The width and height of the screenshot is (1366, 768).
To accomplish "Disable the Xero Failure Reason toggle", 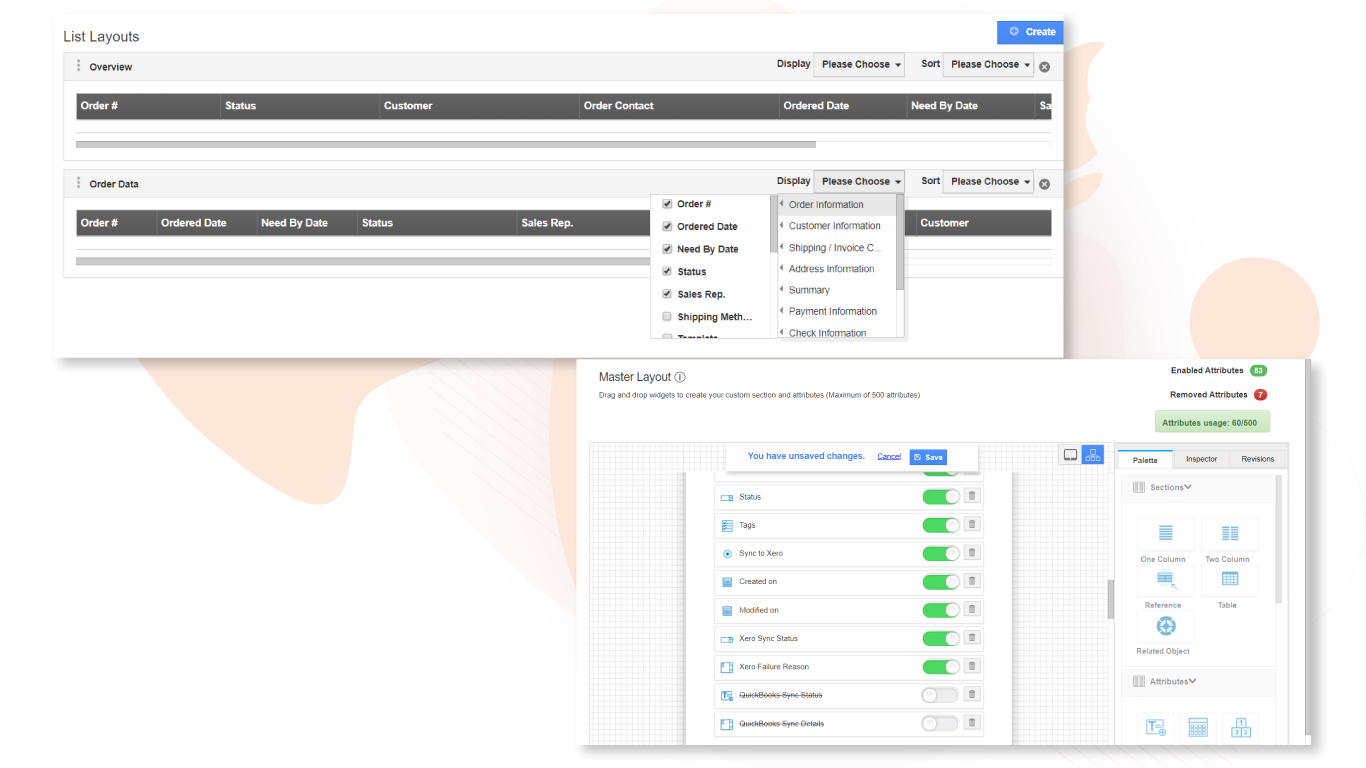I will tap(940, 667).
